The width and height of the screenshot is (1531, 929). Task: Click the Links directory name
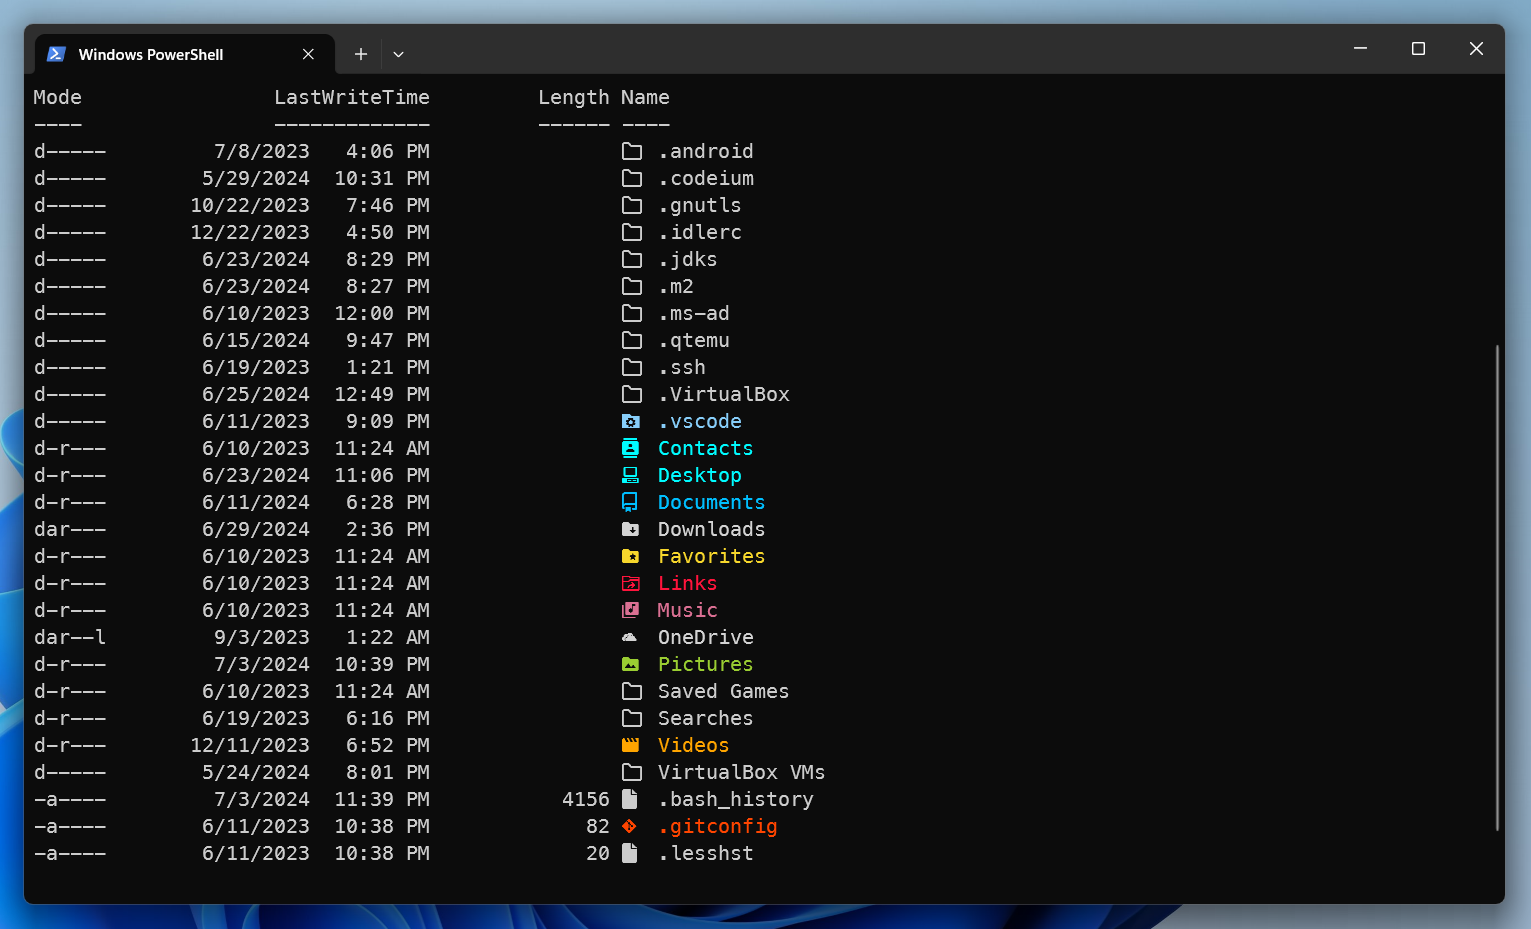688,583
